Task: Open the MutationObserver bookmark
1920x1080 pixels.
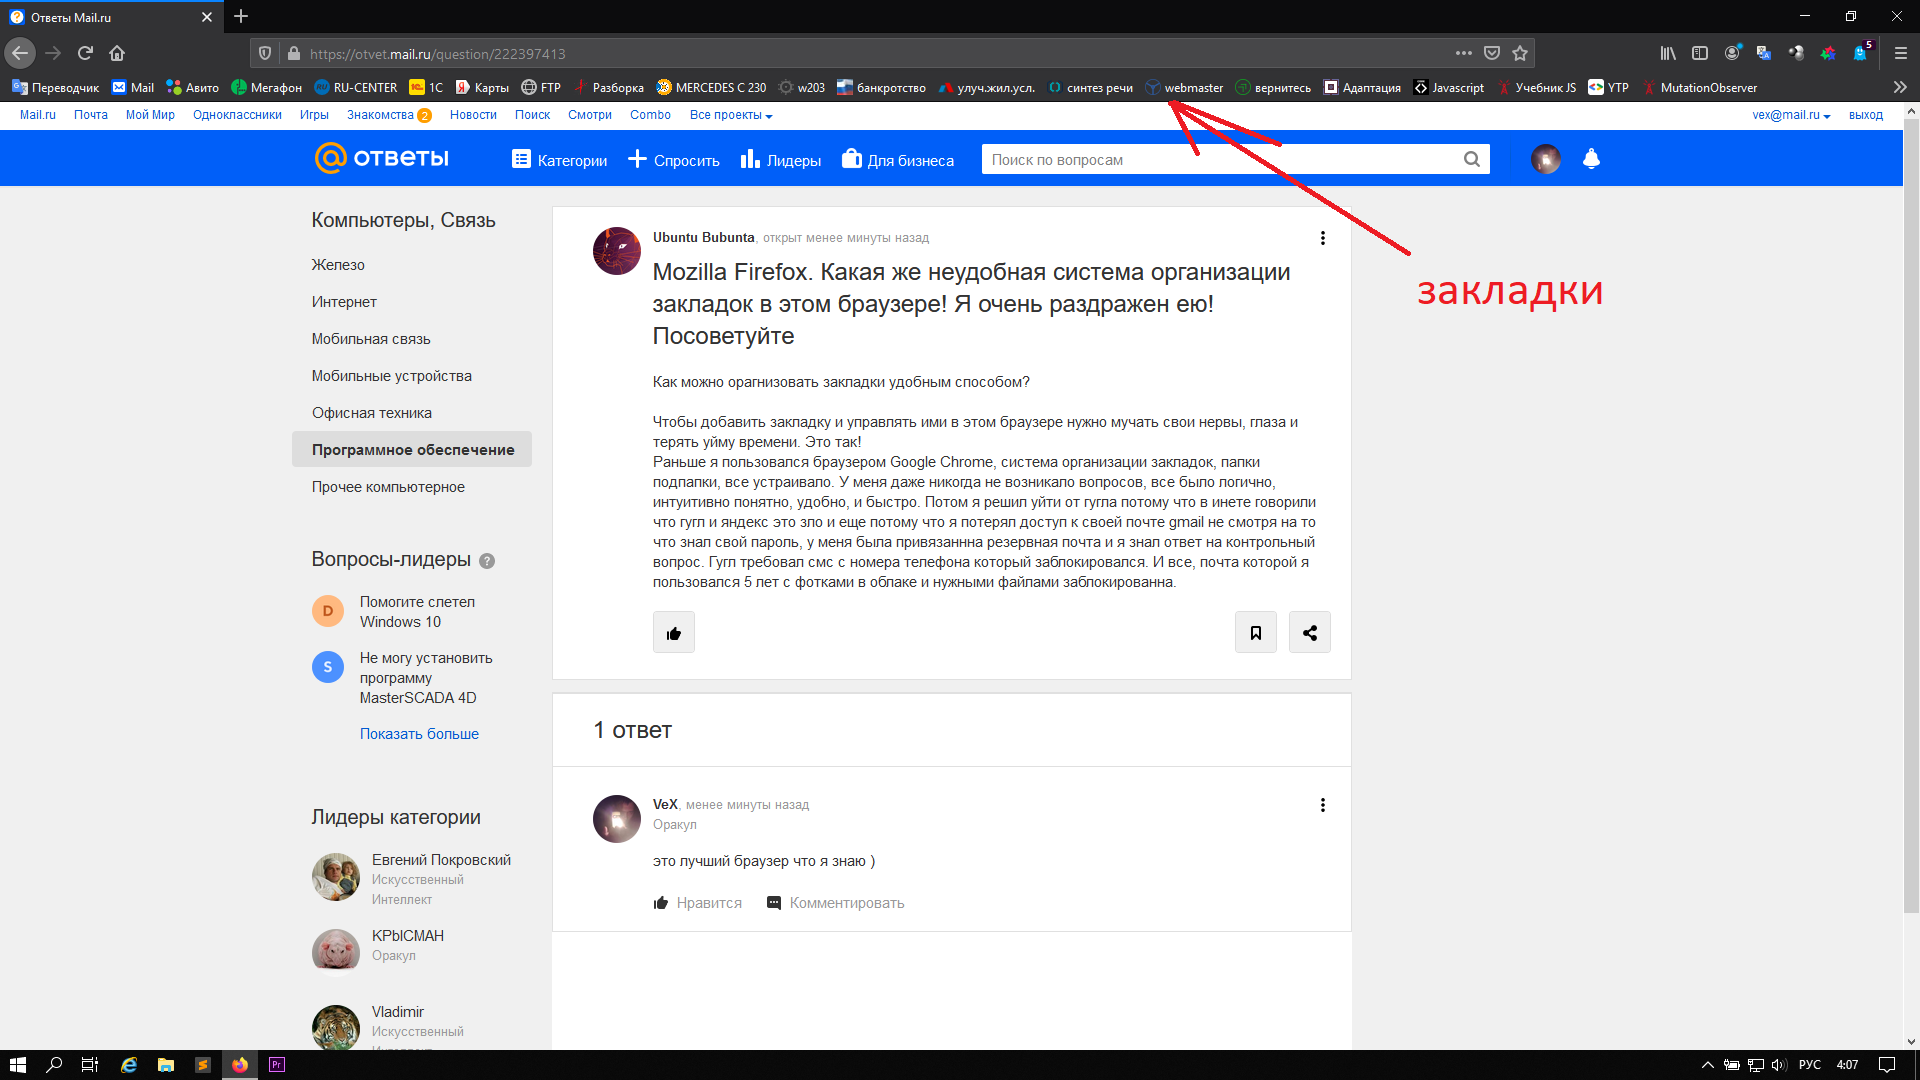Action: (1699, 88)
